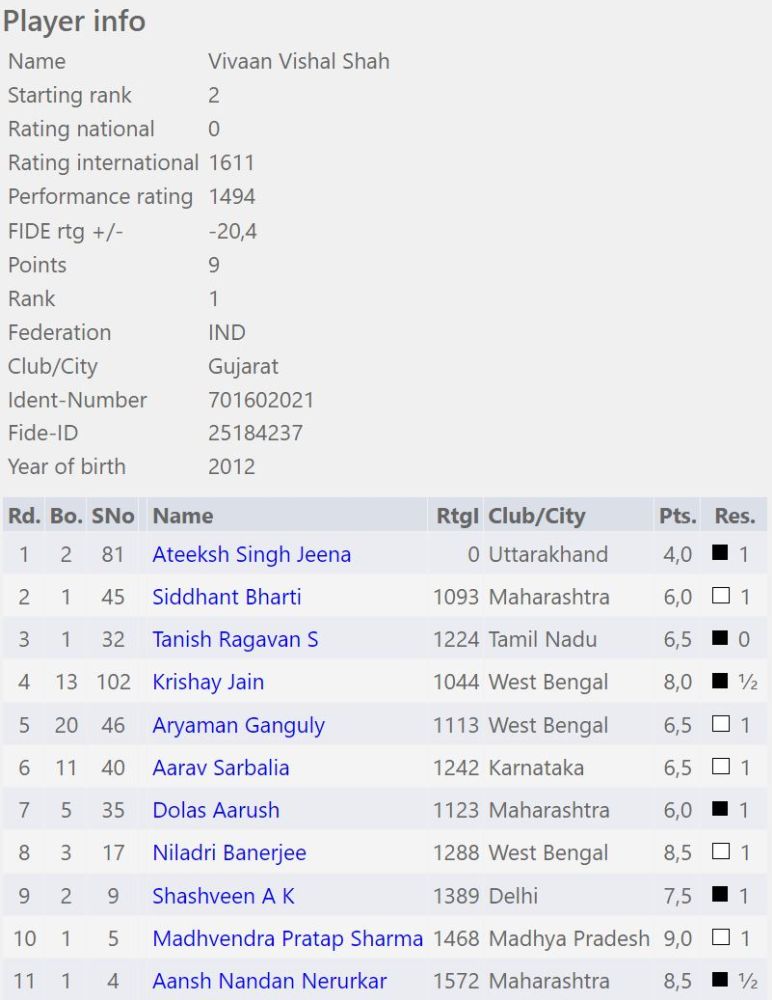Click black square beside Tanish Ragavan's result
Viewport: 772px width, 1000px height.
[720, 639]
